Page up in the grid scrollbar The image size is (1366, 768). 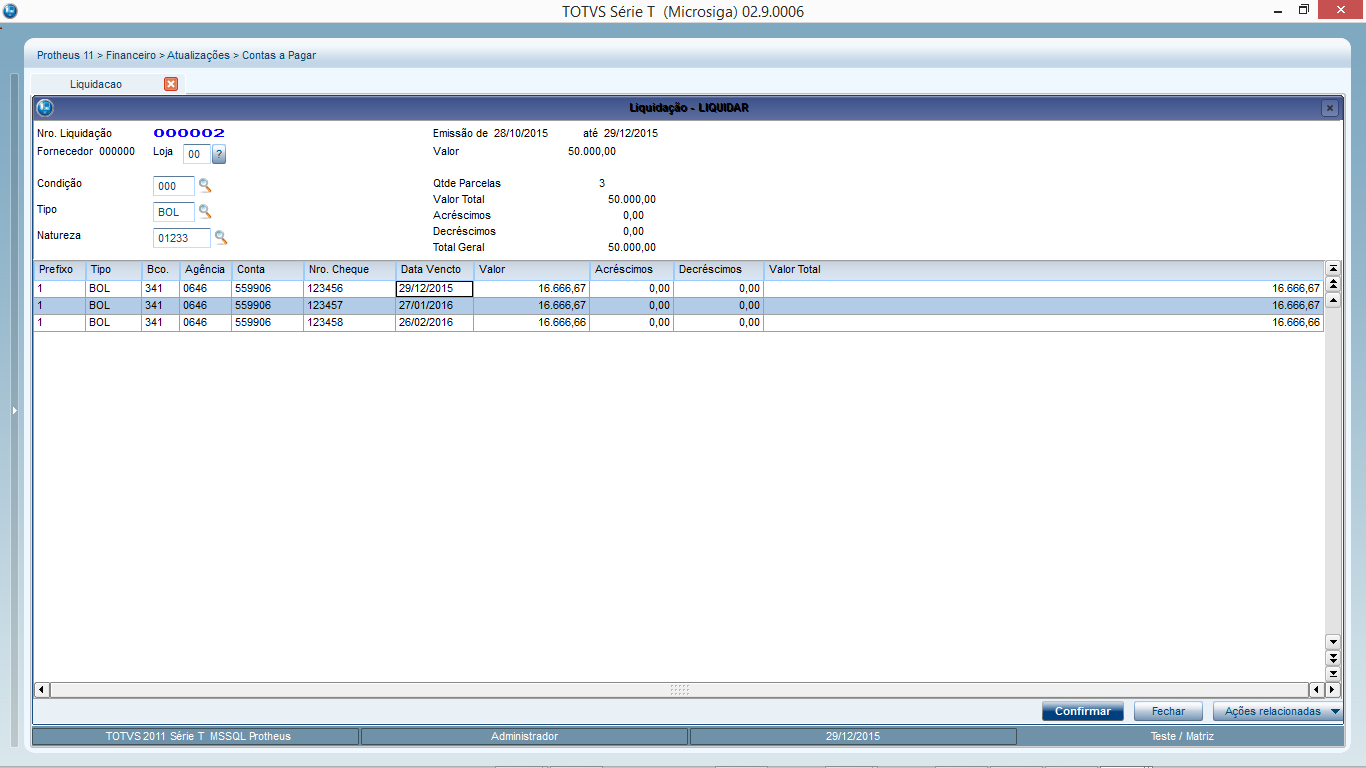[1332, 284]
